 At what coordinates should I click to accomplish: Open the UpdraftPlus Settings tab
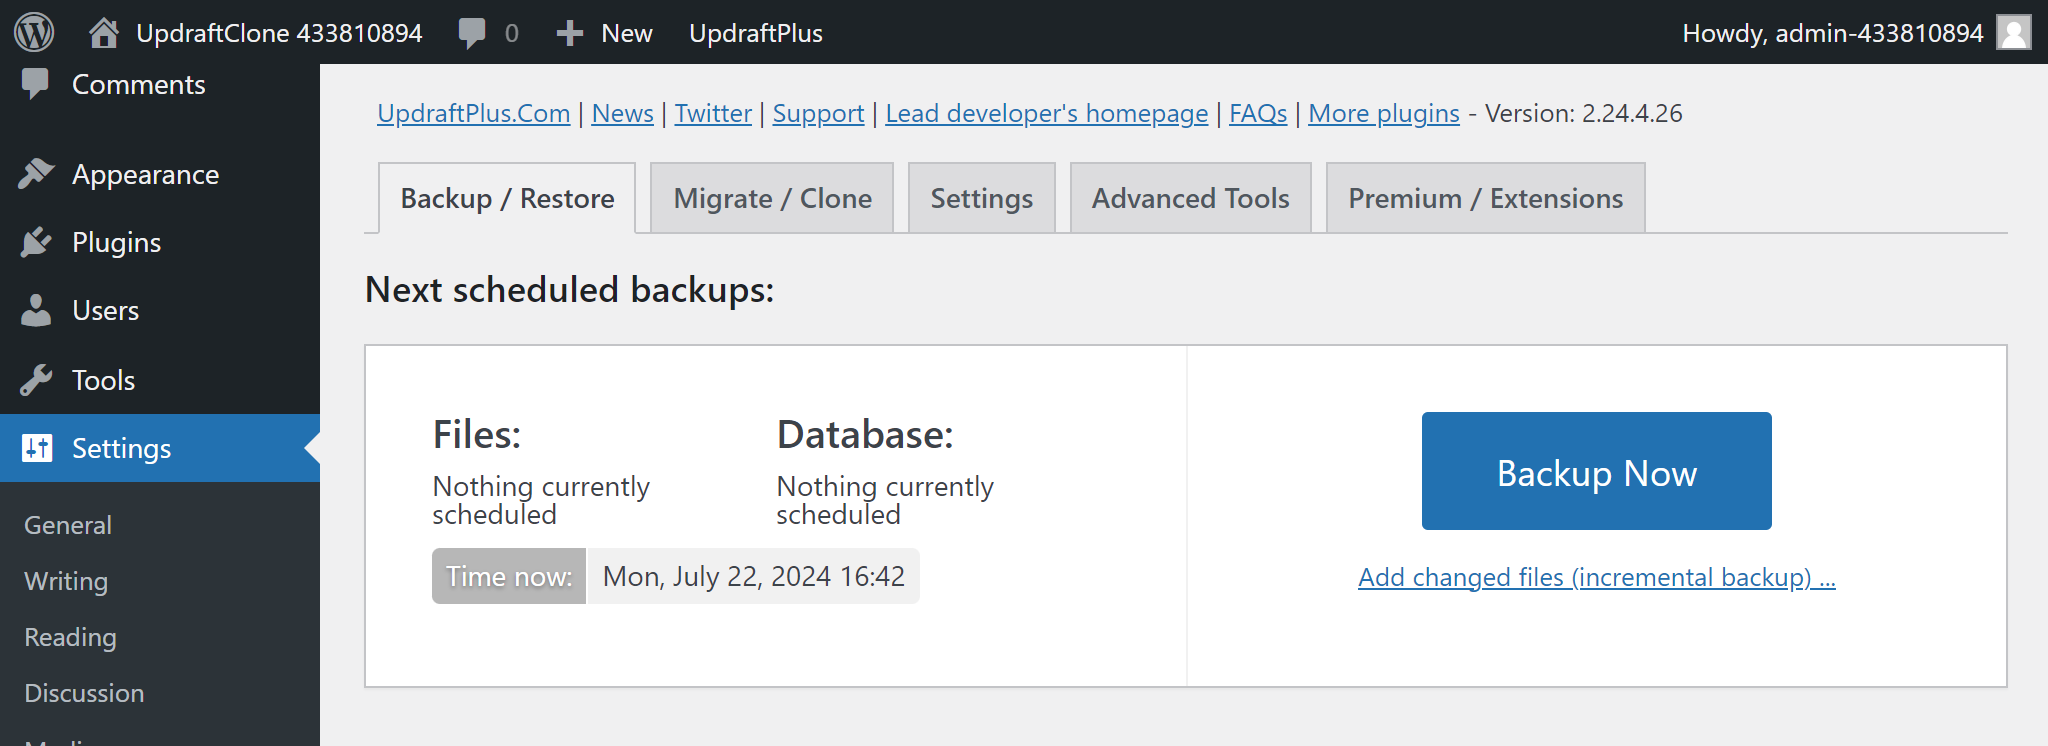(981, 198)
